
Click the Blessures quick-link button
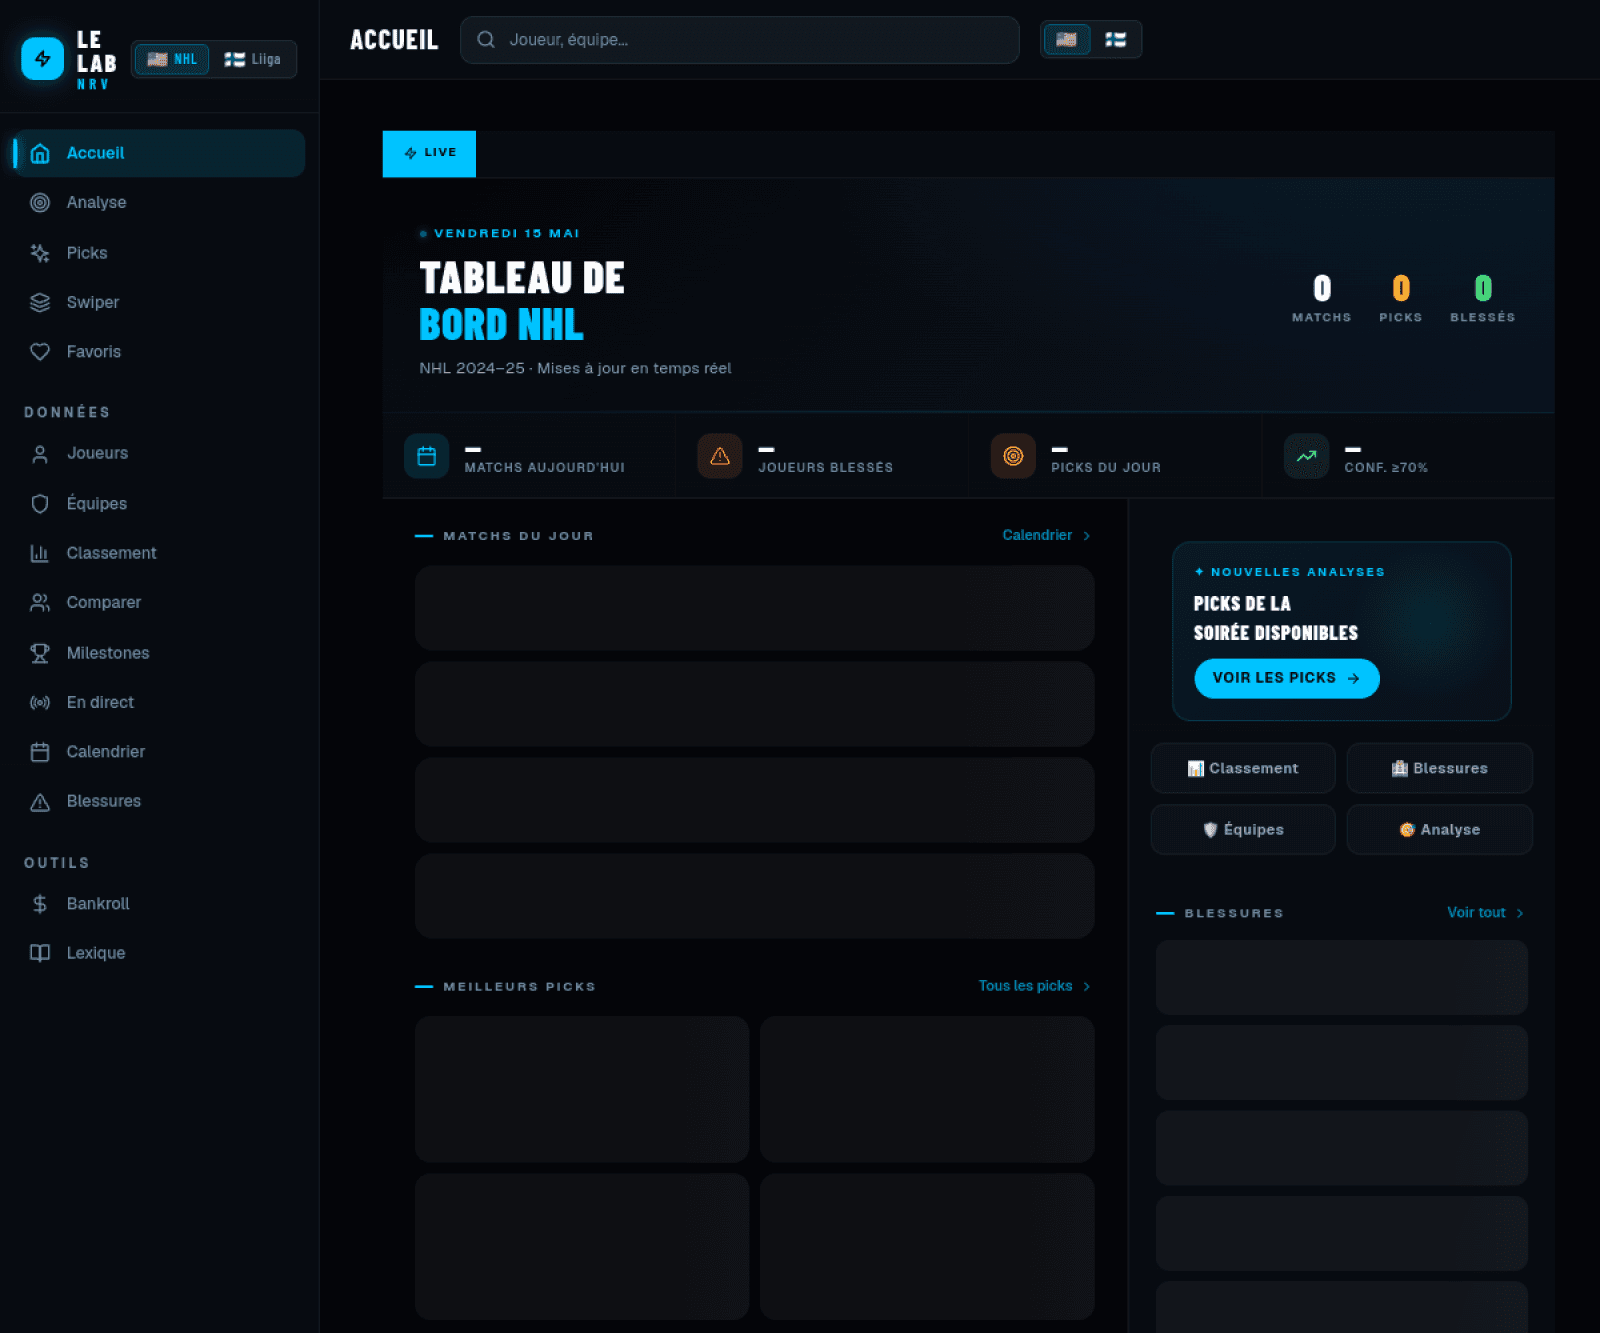point(1440,769)
